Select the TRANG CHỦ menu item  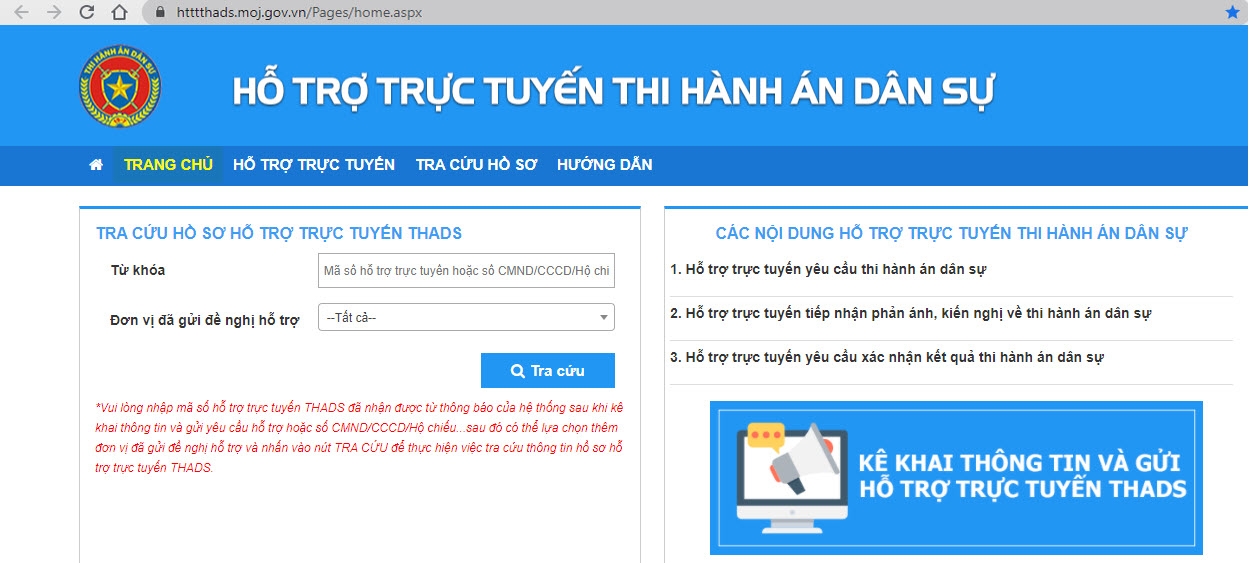[x=168, y=165]
